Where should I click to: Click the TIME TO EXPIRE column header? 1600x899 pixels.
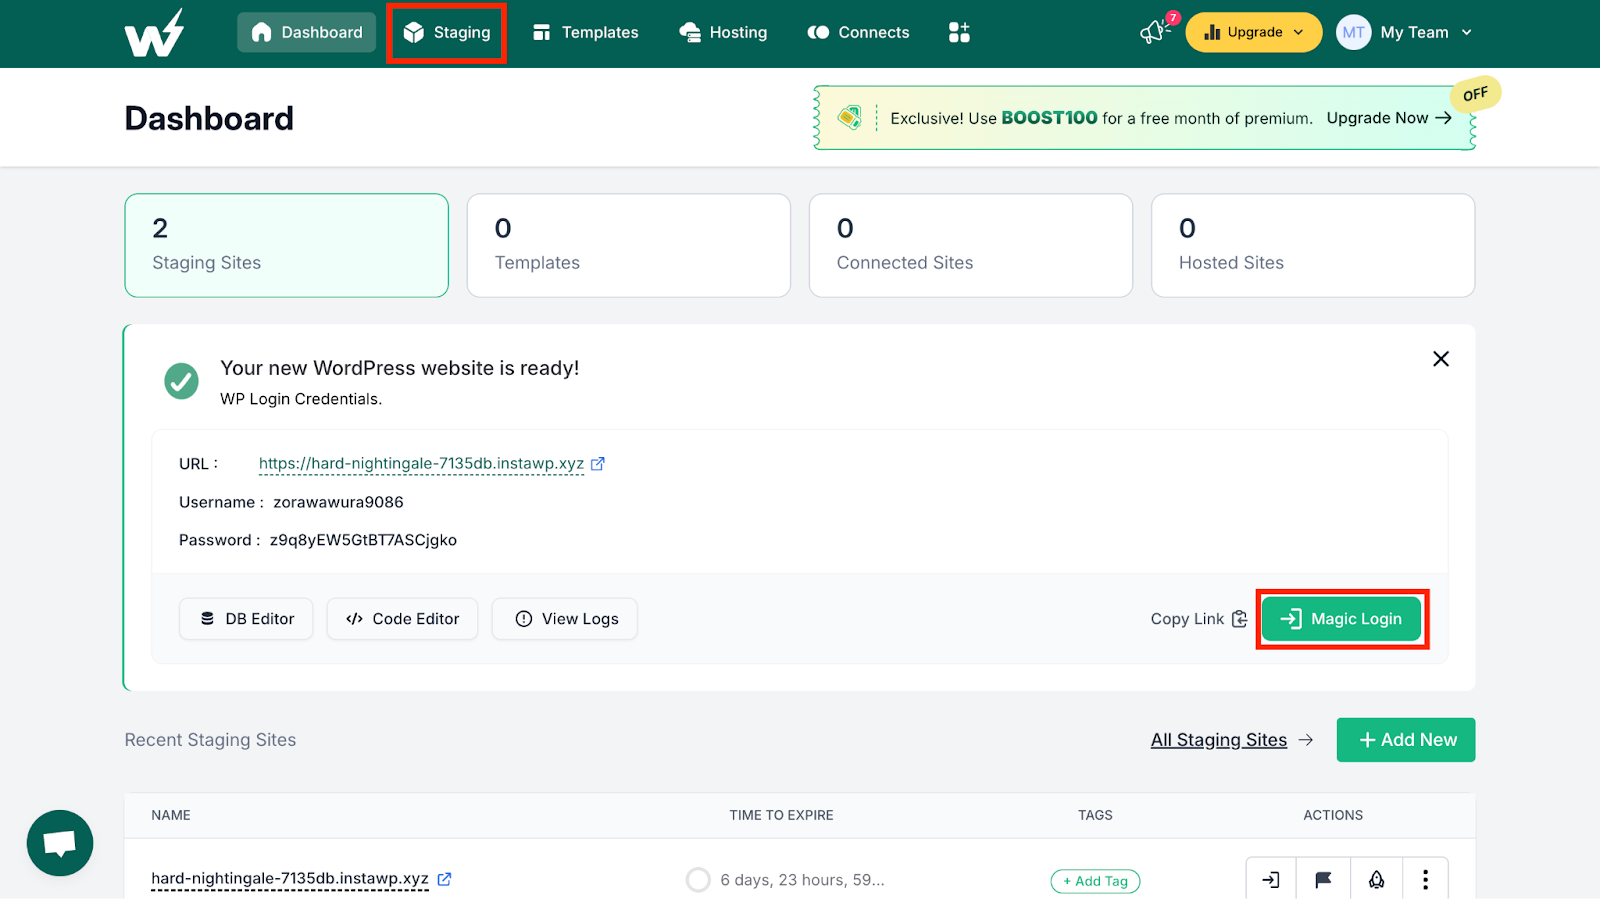click(781, 815)
